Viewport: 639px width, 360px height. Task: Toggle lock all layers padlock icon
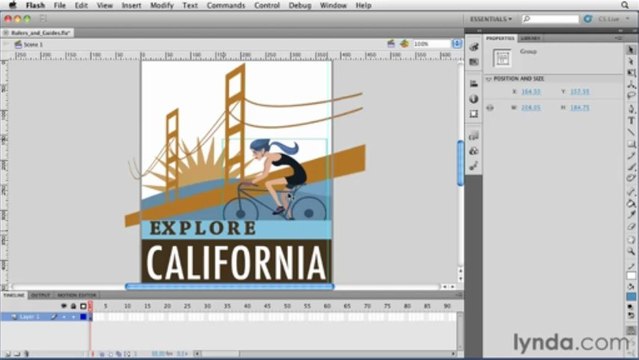(73, 306)
